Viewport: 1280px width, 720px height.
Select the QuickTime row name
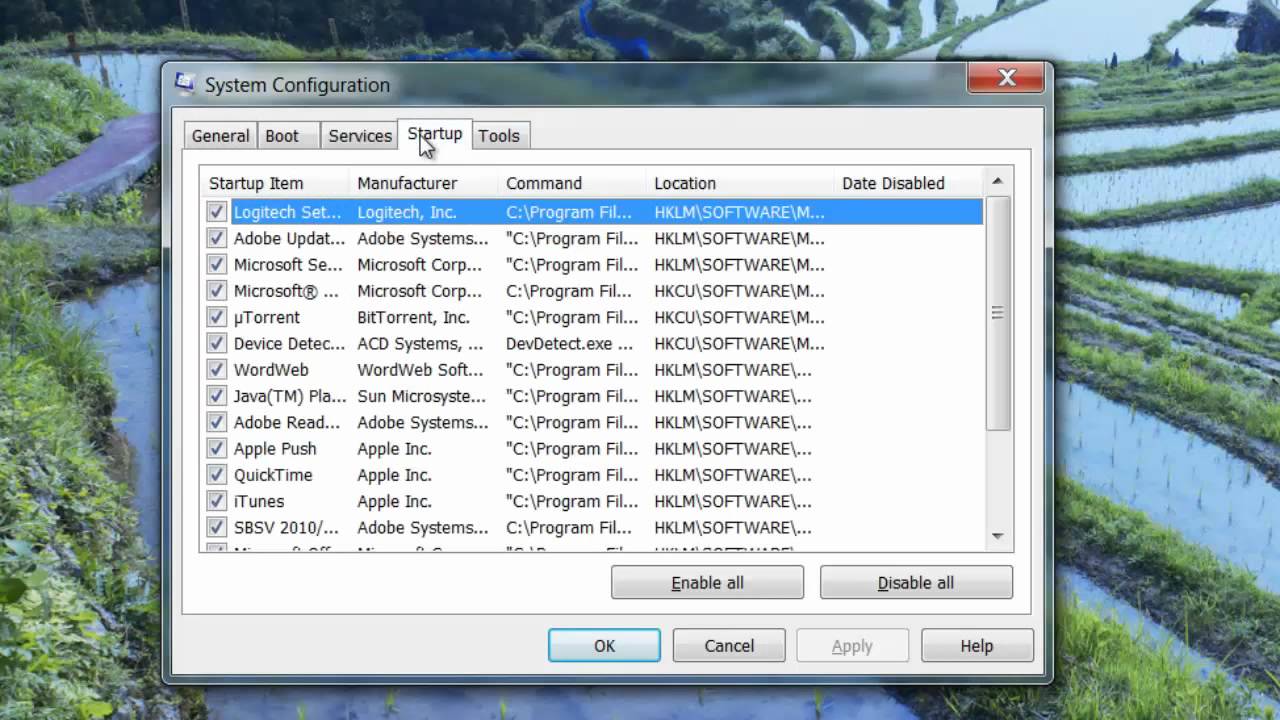[273, 475]
